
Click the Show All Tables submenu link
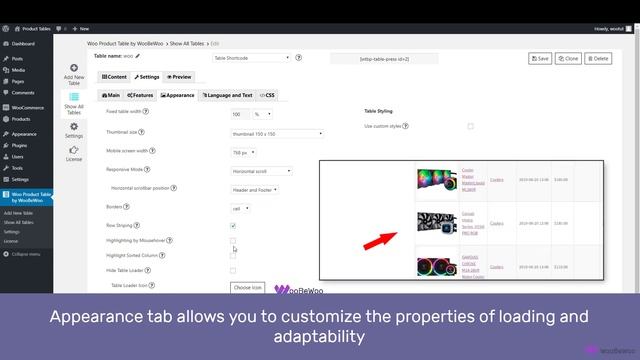[19, 222]
